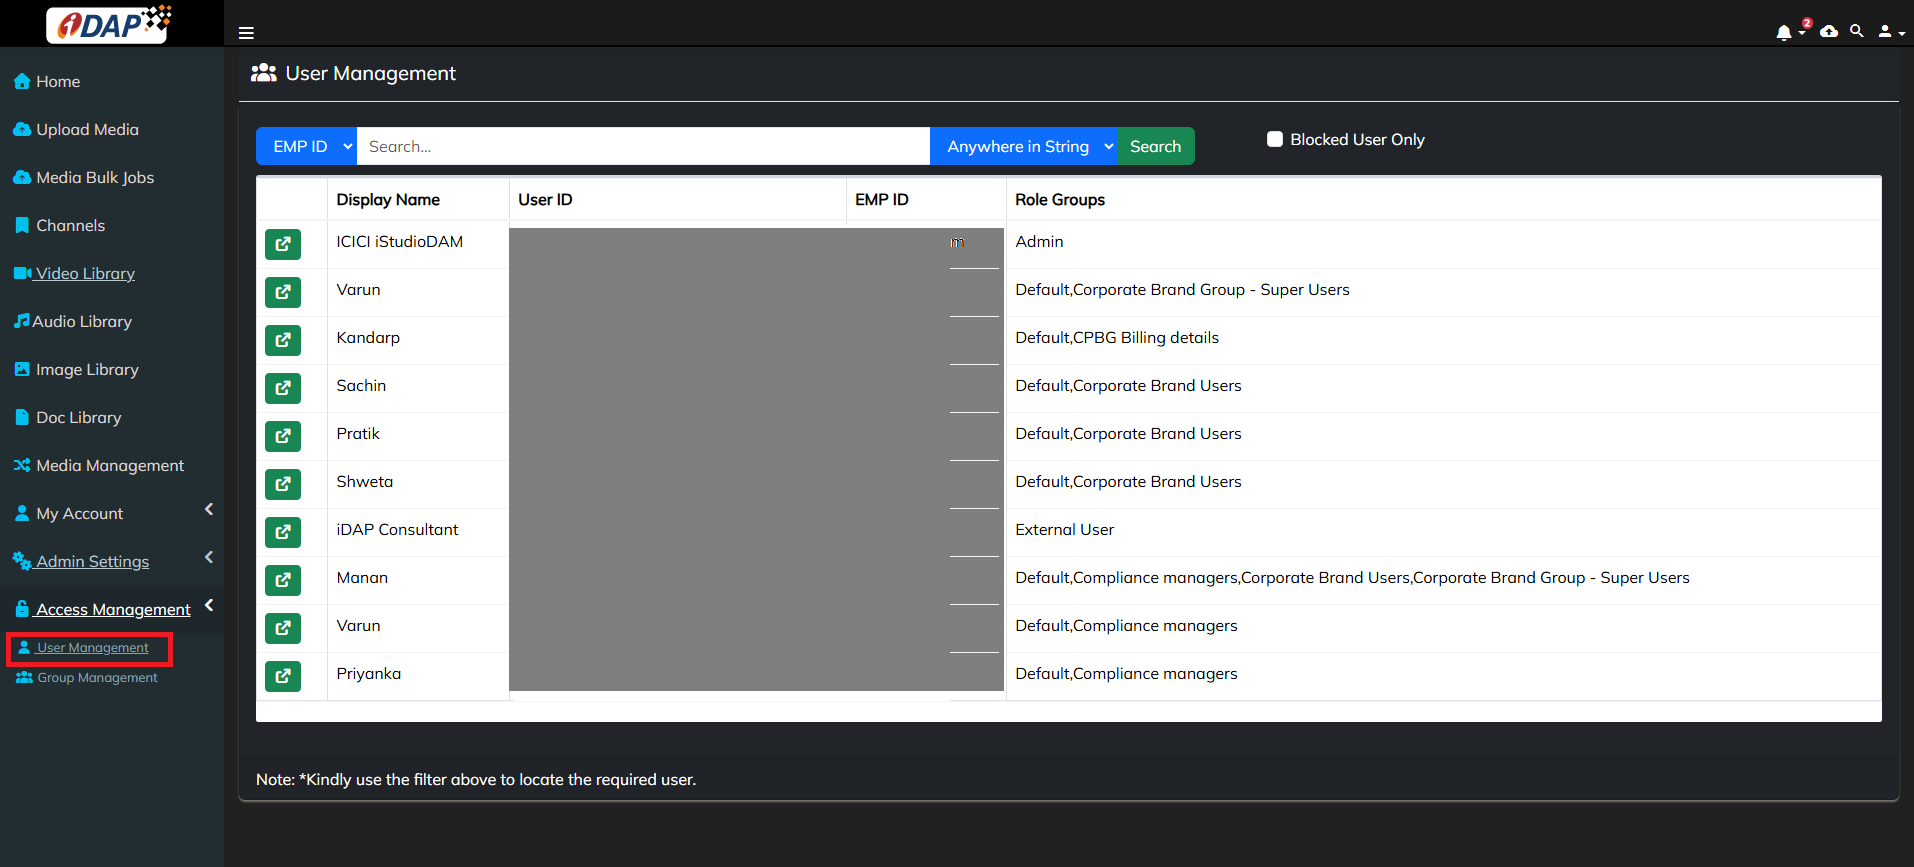Viewport: 1914px width, 867px height.
Task: Open Media Bulk Jobs from sidebar
Action: 95,177
